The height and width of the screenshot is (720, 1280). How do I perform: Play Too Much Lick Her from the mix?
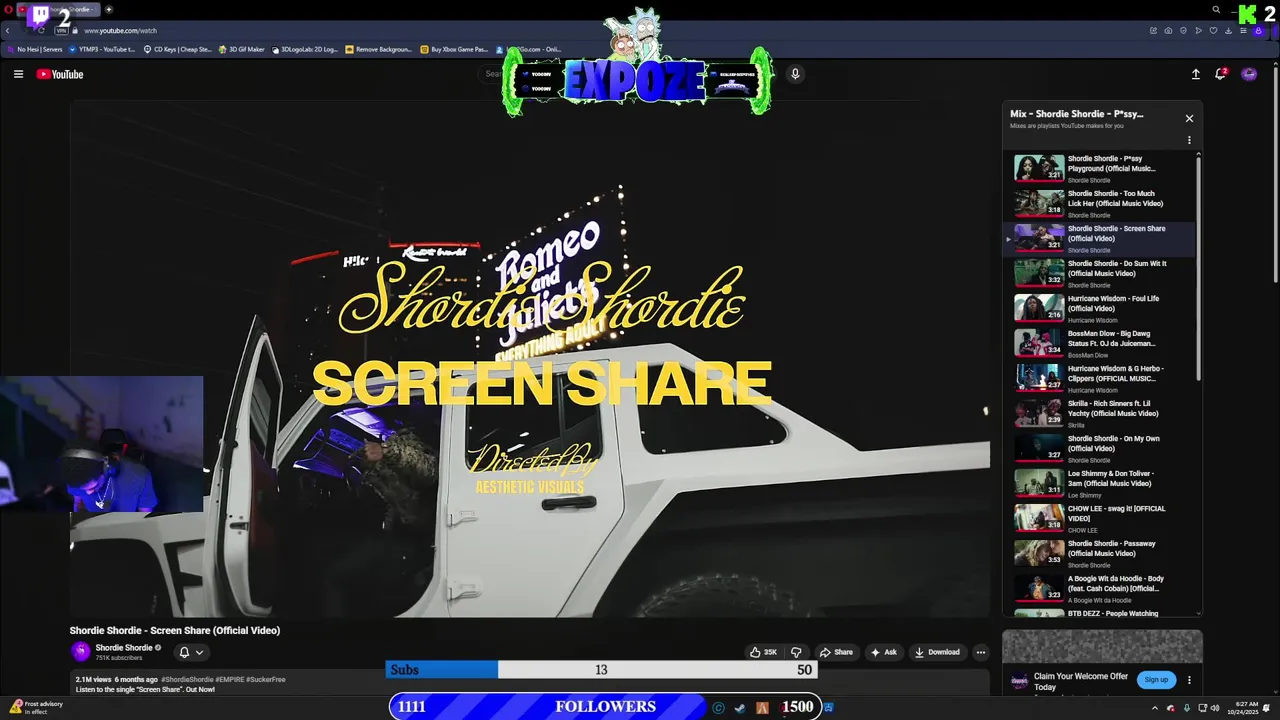tap(1100, 203)
